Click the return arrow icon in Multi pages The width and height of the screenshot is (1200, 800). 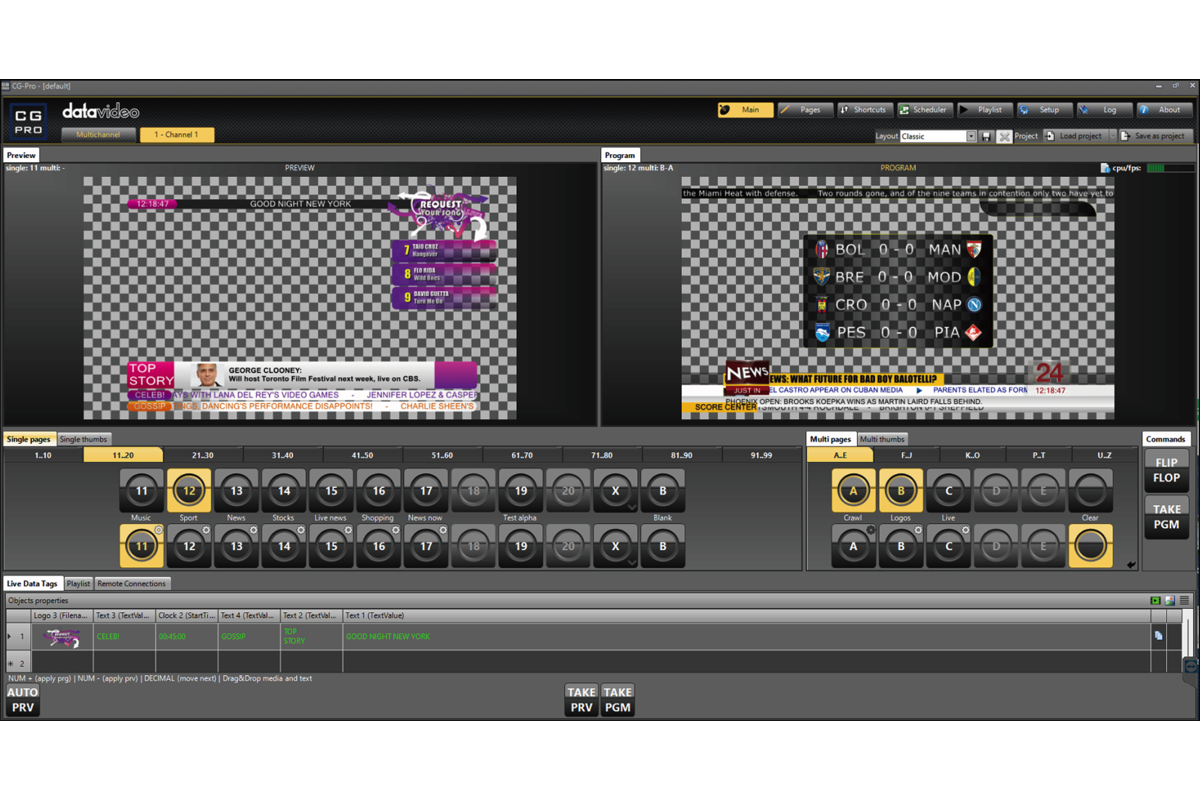coord(1131,565)
